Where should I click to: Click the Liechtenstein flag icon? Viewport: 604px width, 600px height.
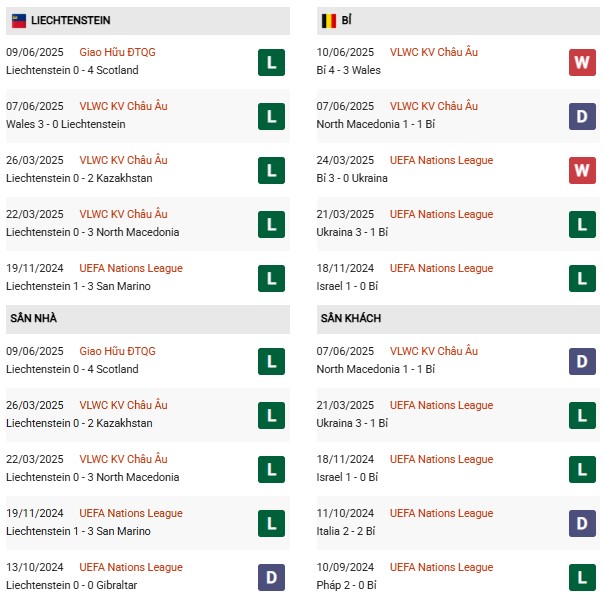[x=19, y=20]
